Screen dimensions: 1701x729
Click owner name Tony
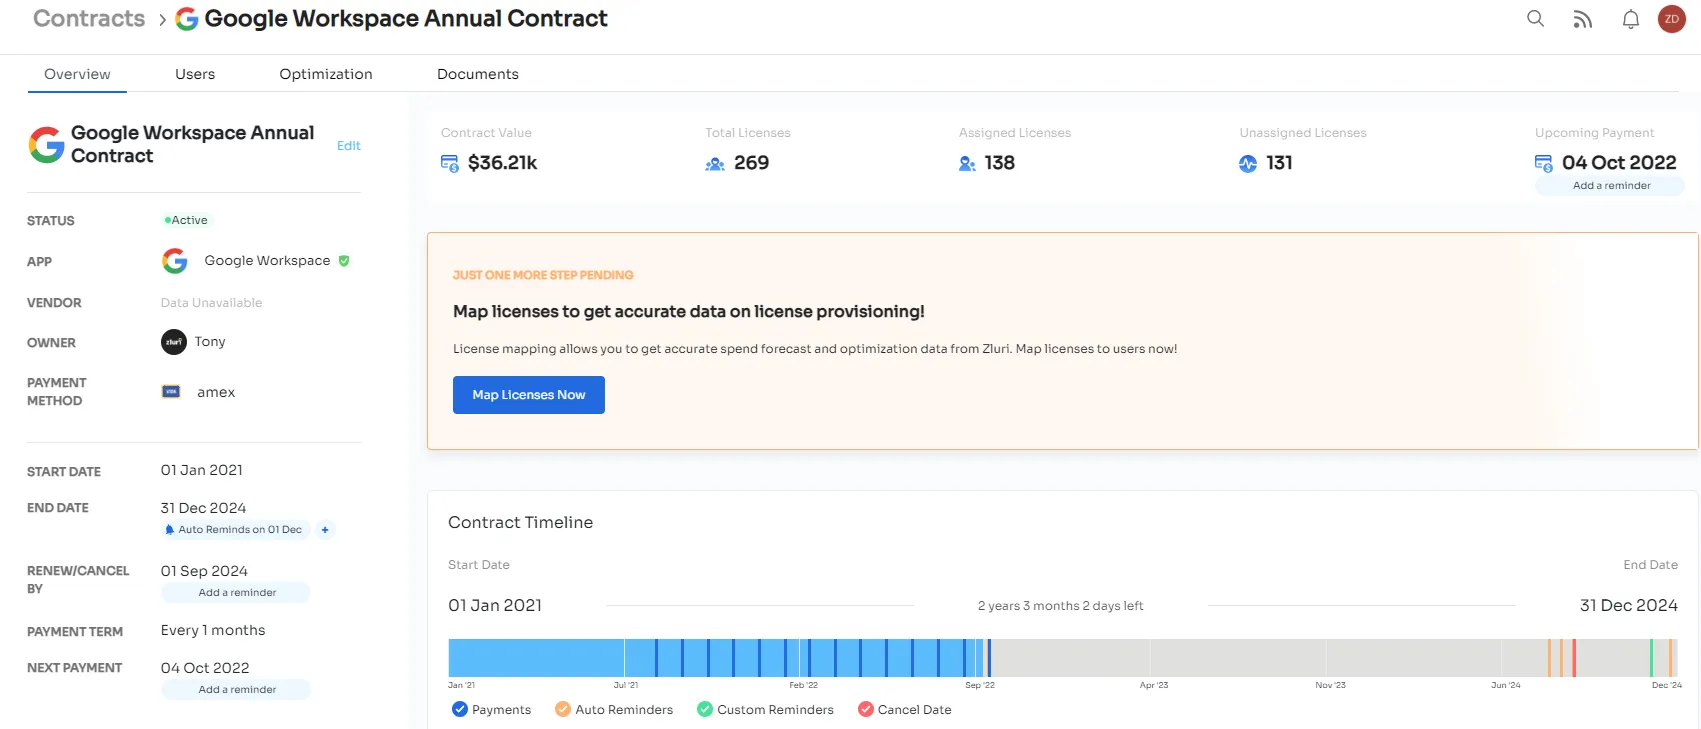coord(210,342)
